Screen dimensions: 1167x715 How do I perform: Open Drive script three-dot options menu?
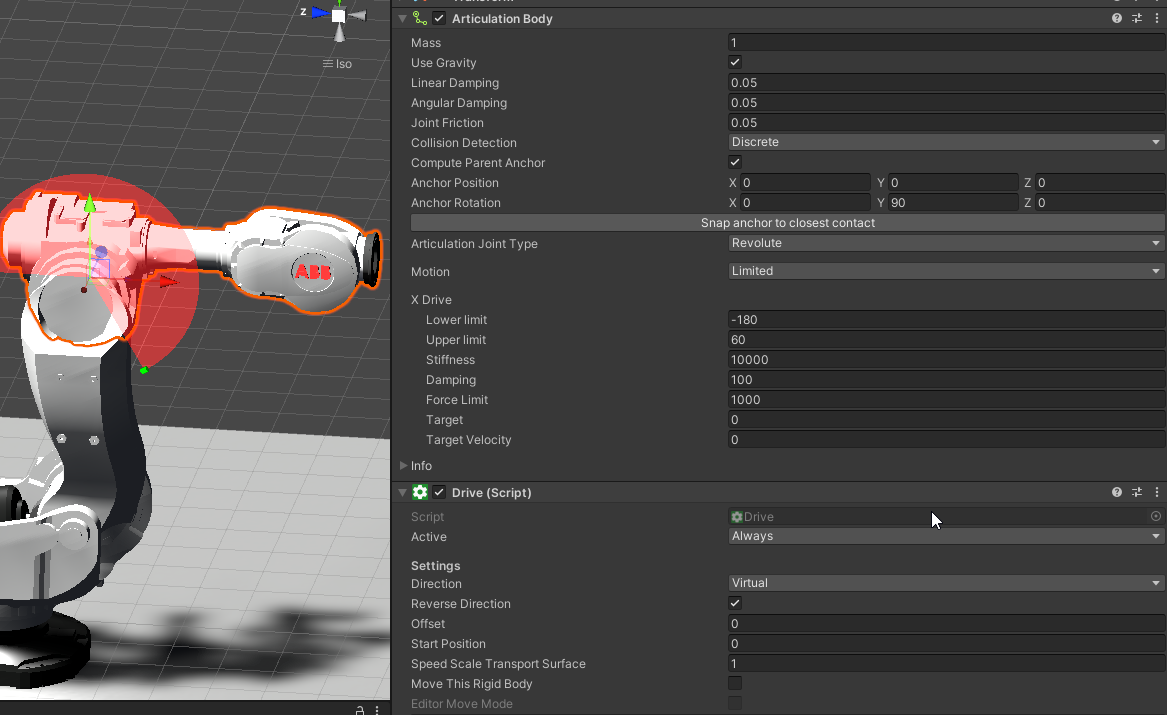point(1155,492)
